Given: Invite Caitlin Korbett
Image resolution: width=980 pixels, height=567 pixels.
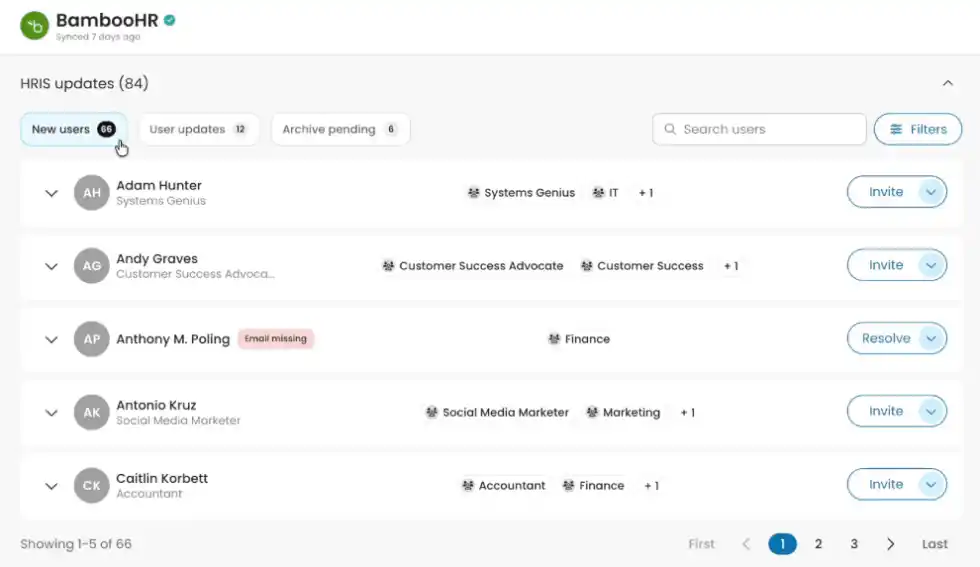Looking at the screenshot, I should tap(886, 484).
